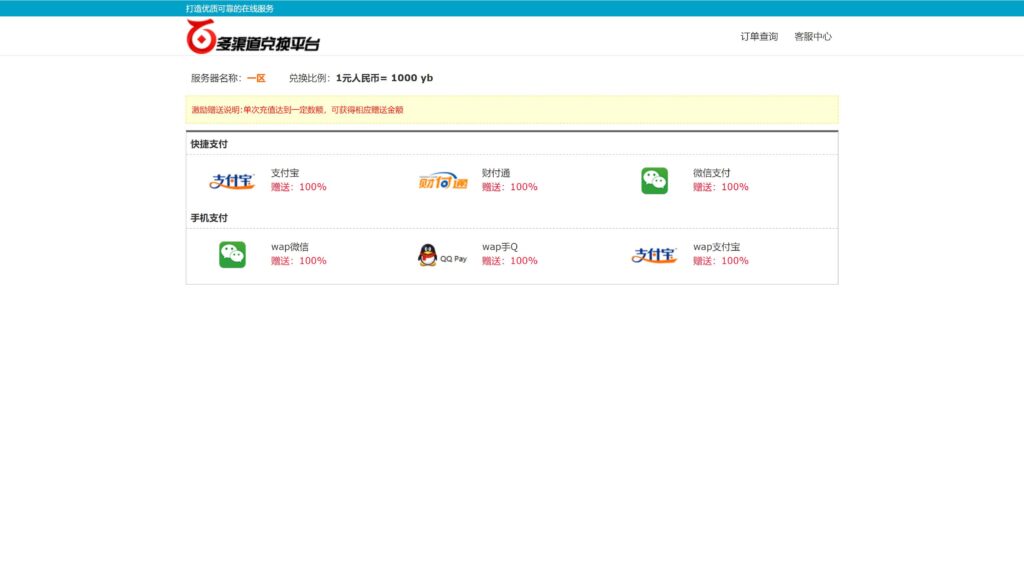
Task: Click the 财付通 payment label
Action: click(x=496, y=173)
